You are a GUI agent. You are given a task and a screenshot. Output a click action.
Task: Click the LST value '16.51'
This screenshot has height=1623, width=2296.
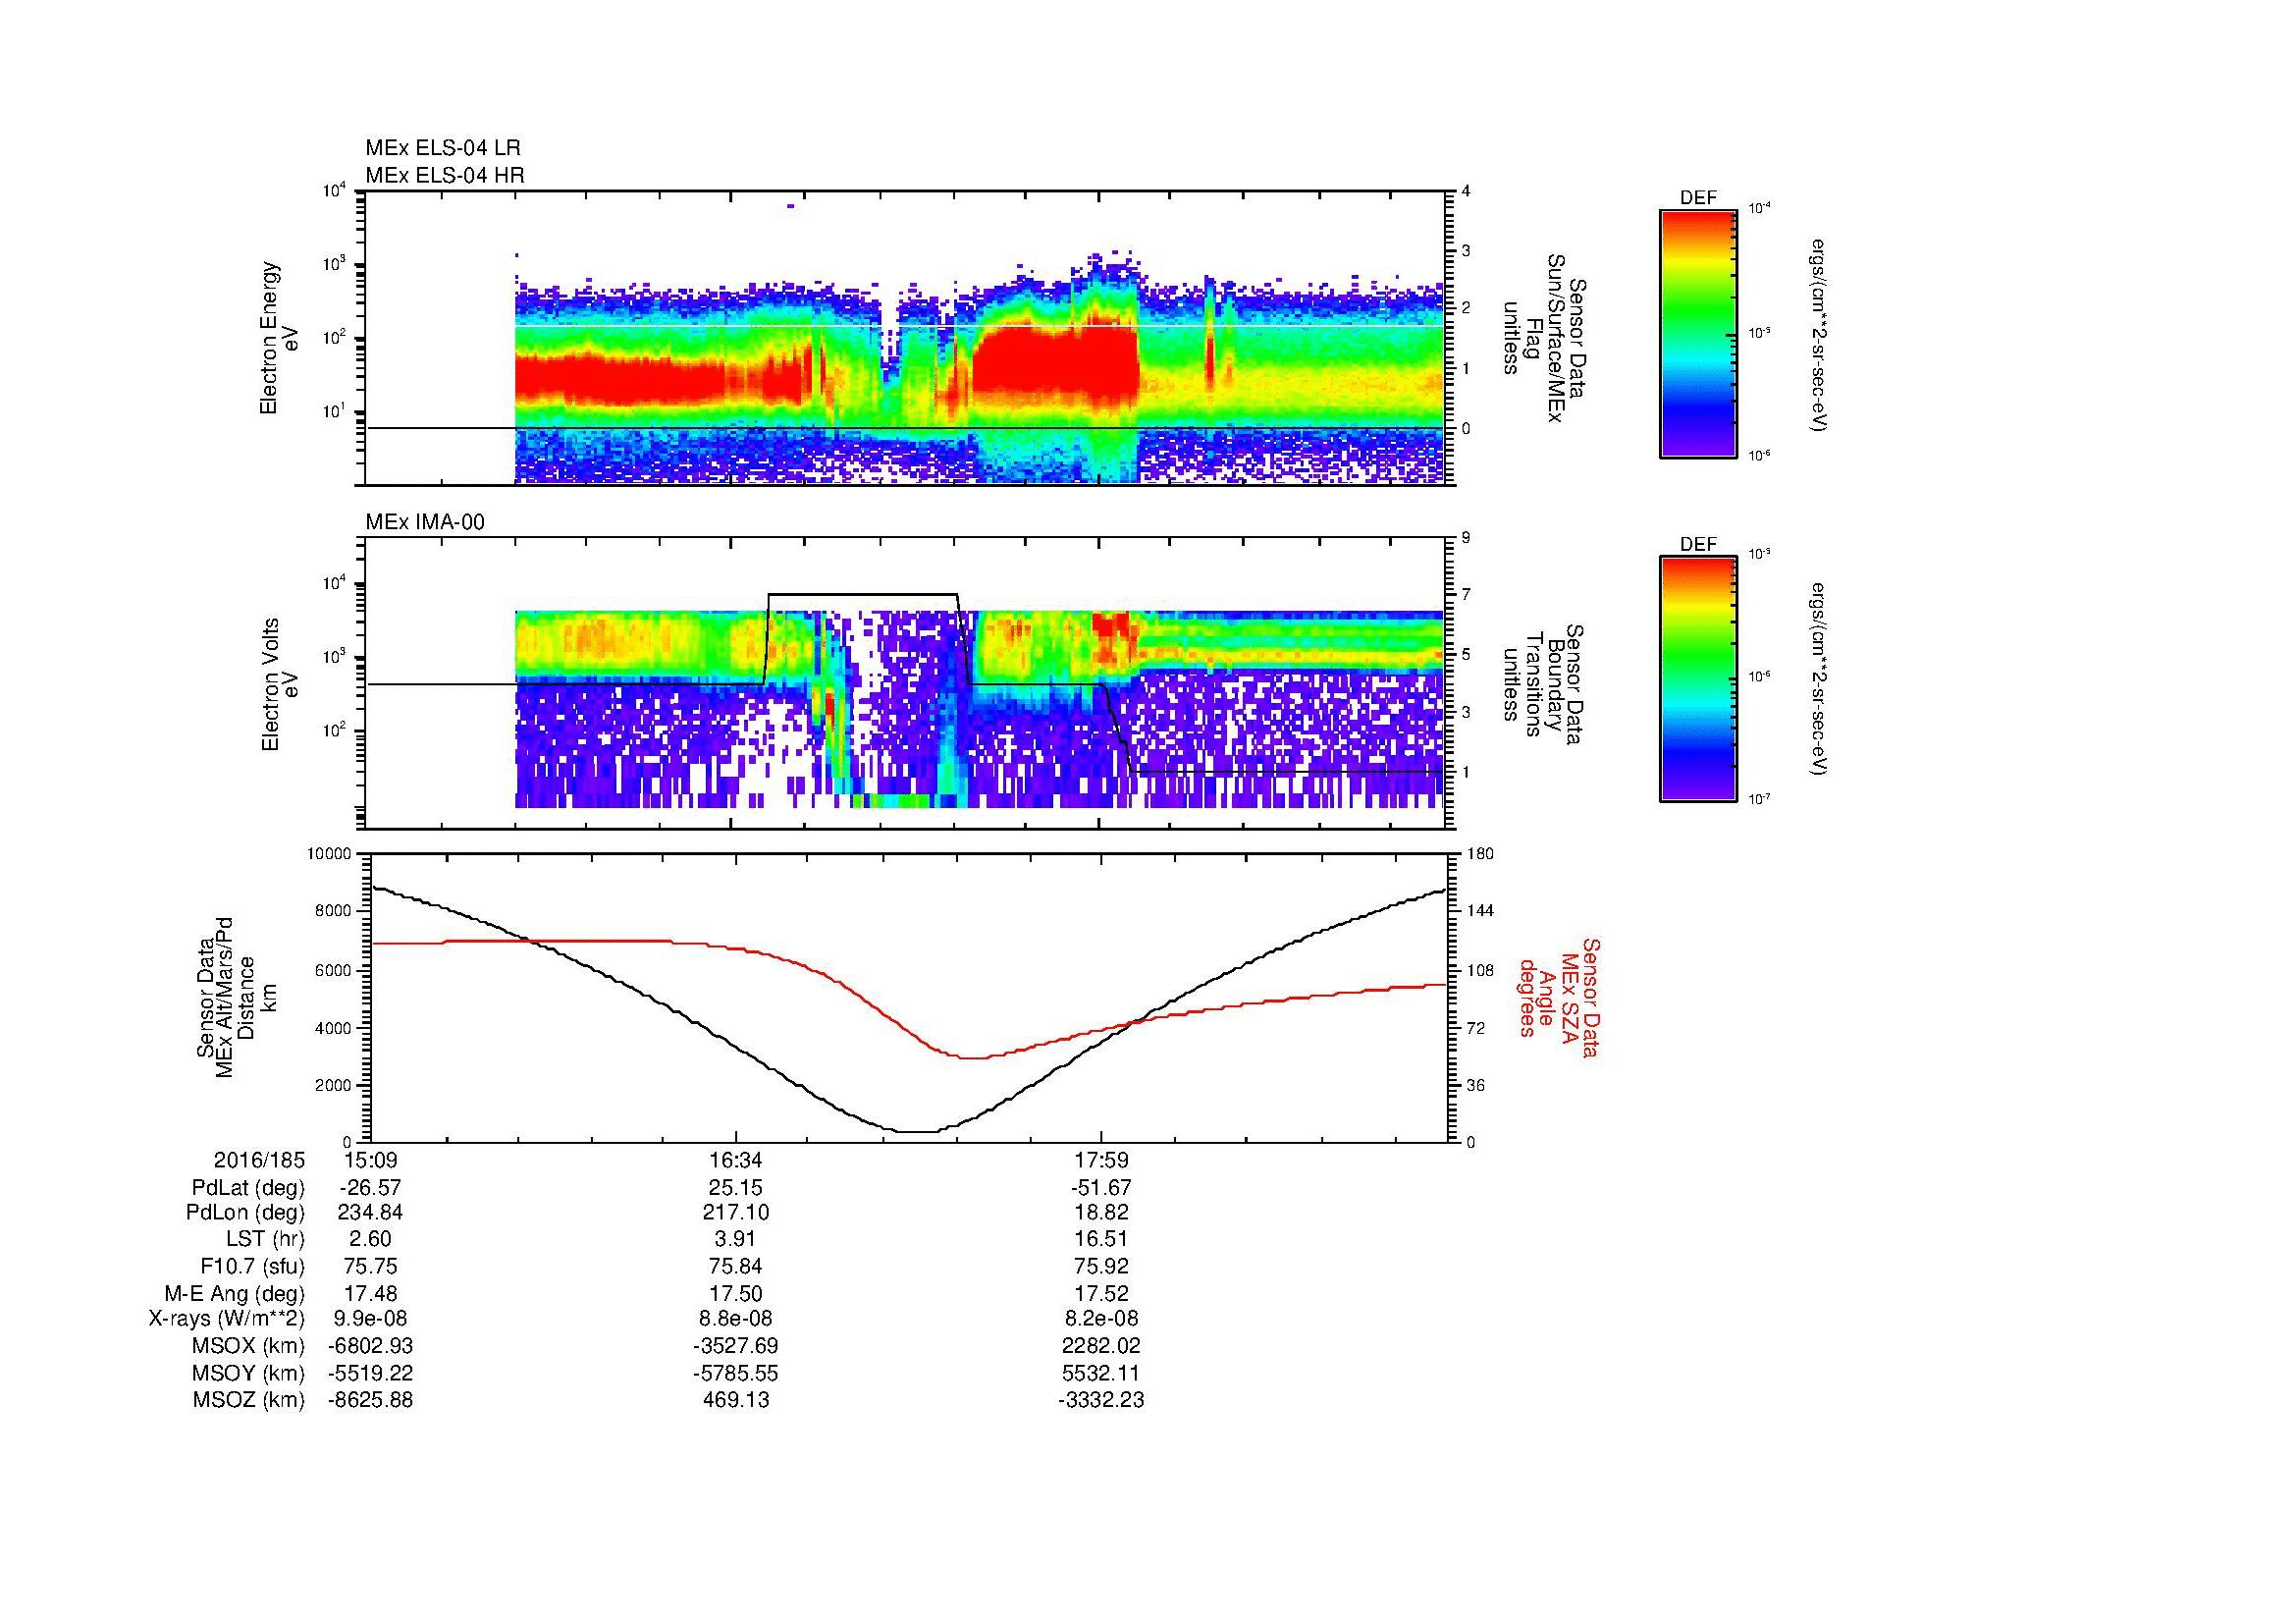[1101, 1239]
